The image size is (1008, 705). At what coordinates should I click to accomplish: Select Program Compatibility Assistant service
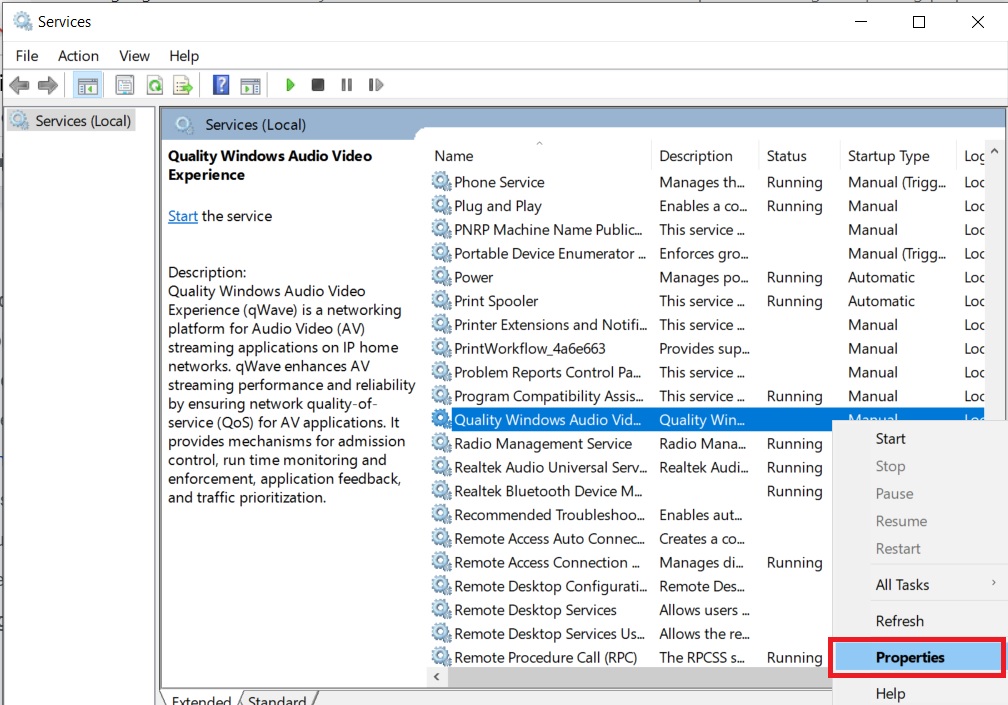(x=706, y=397)
